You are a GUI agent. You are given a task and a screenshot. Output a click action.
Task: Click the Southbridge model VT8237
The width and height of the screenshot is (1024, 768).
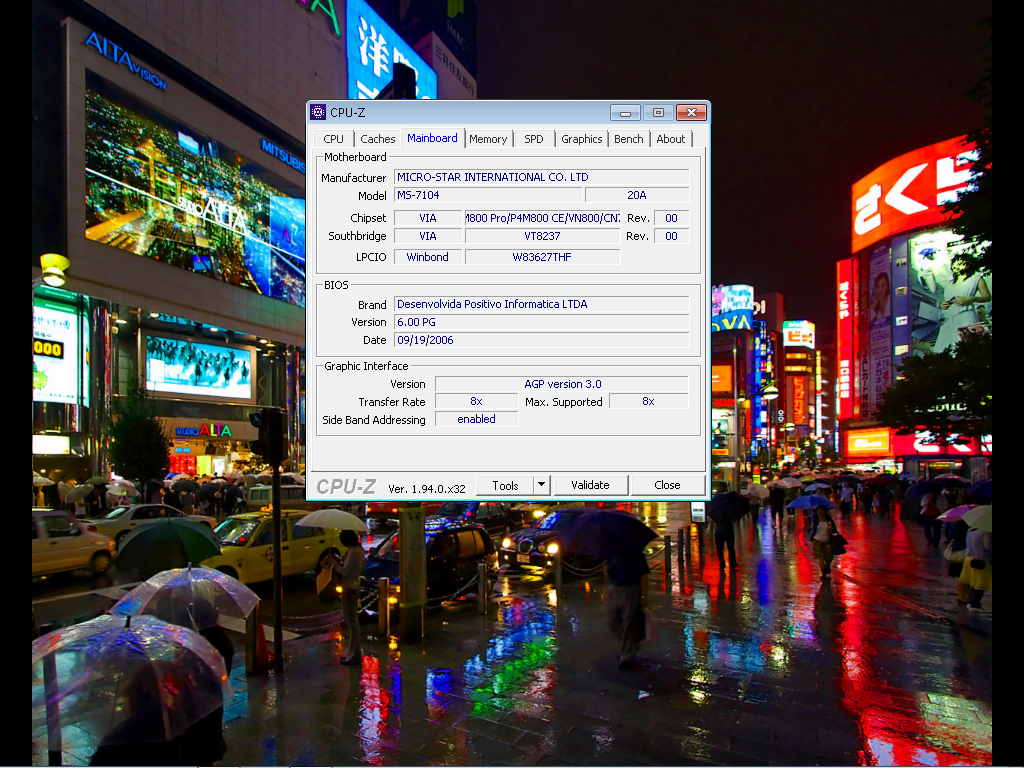(x=542, y=236)
